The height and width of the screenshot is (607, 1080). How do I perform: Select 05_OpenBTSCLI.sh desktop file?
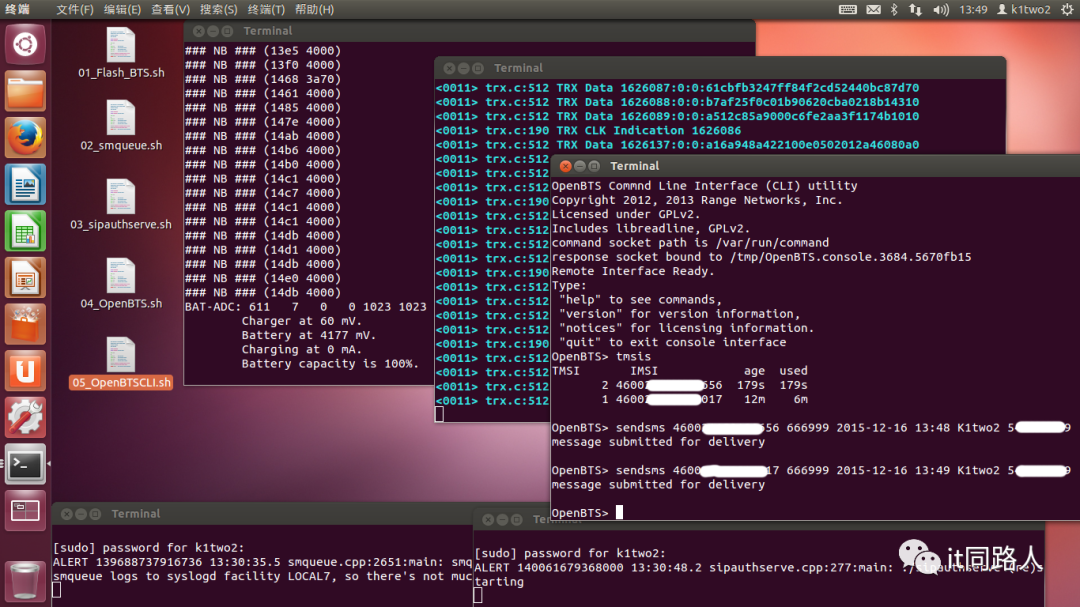[121, 364]
